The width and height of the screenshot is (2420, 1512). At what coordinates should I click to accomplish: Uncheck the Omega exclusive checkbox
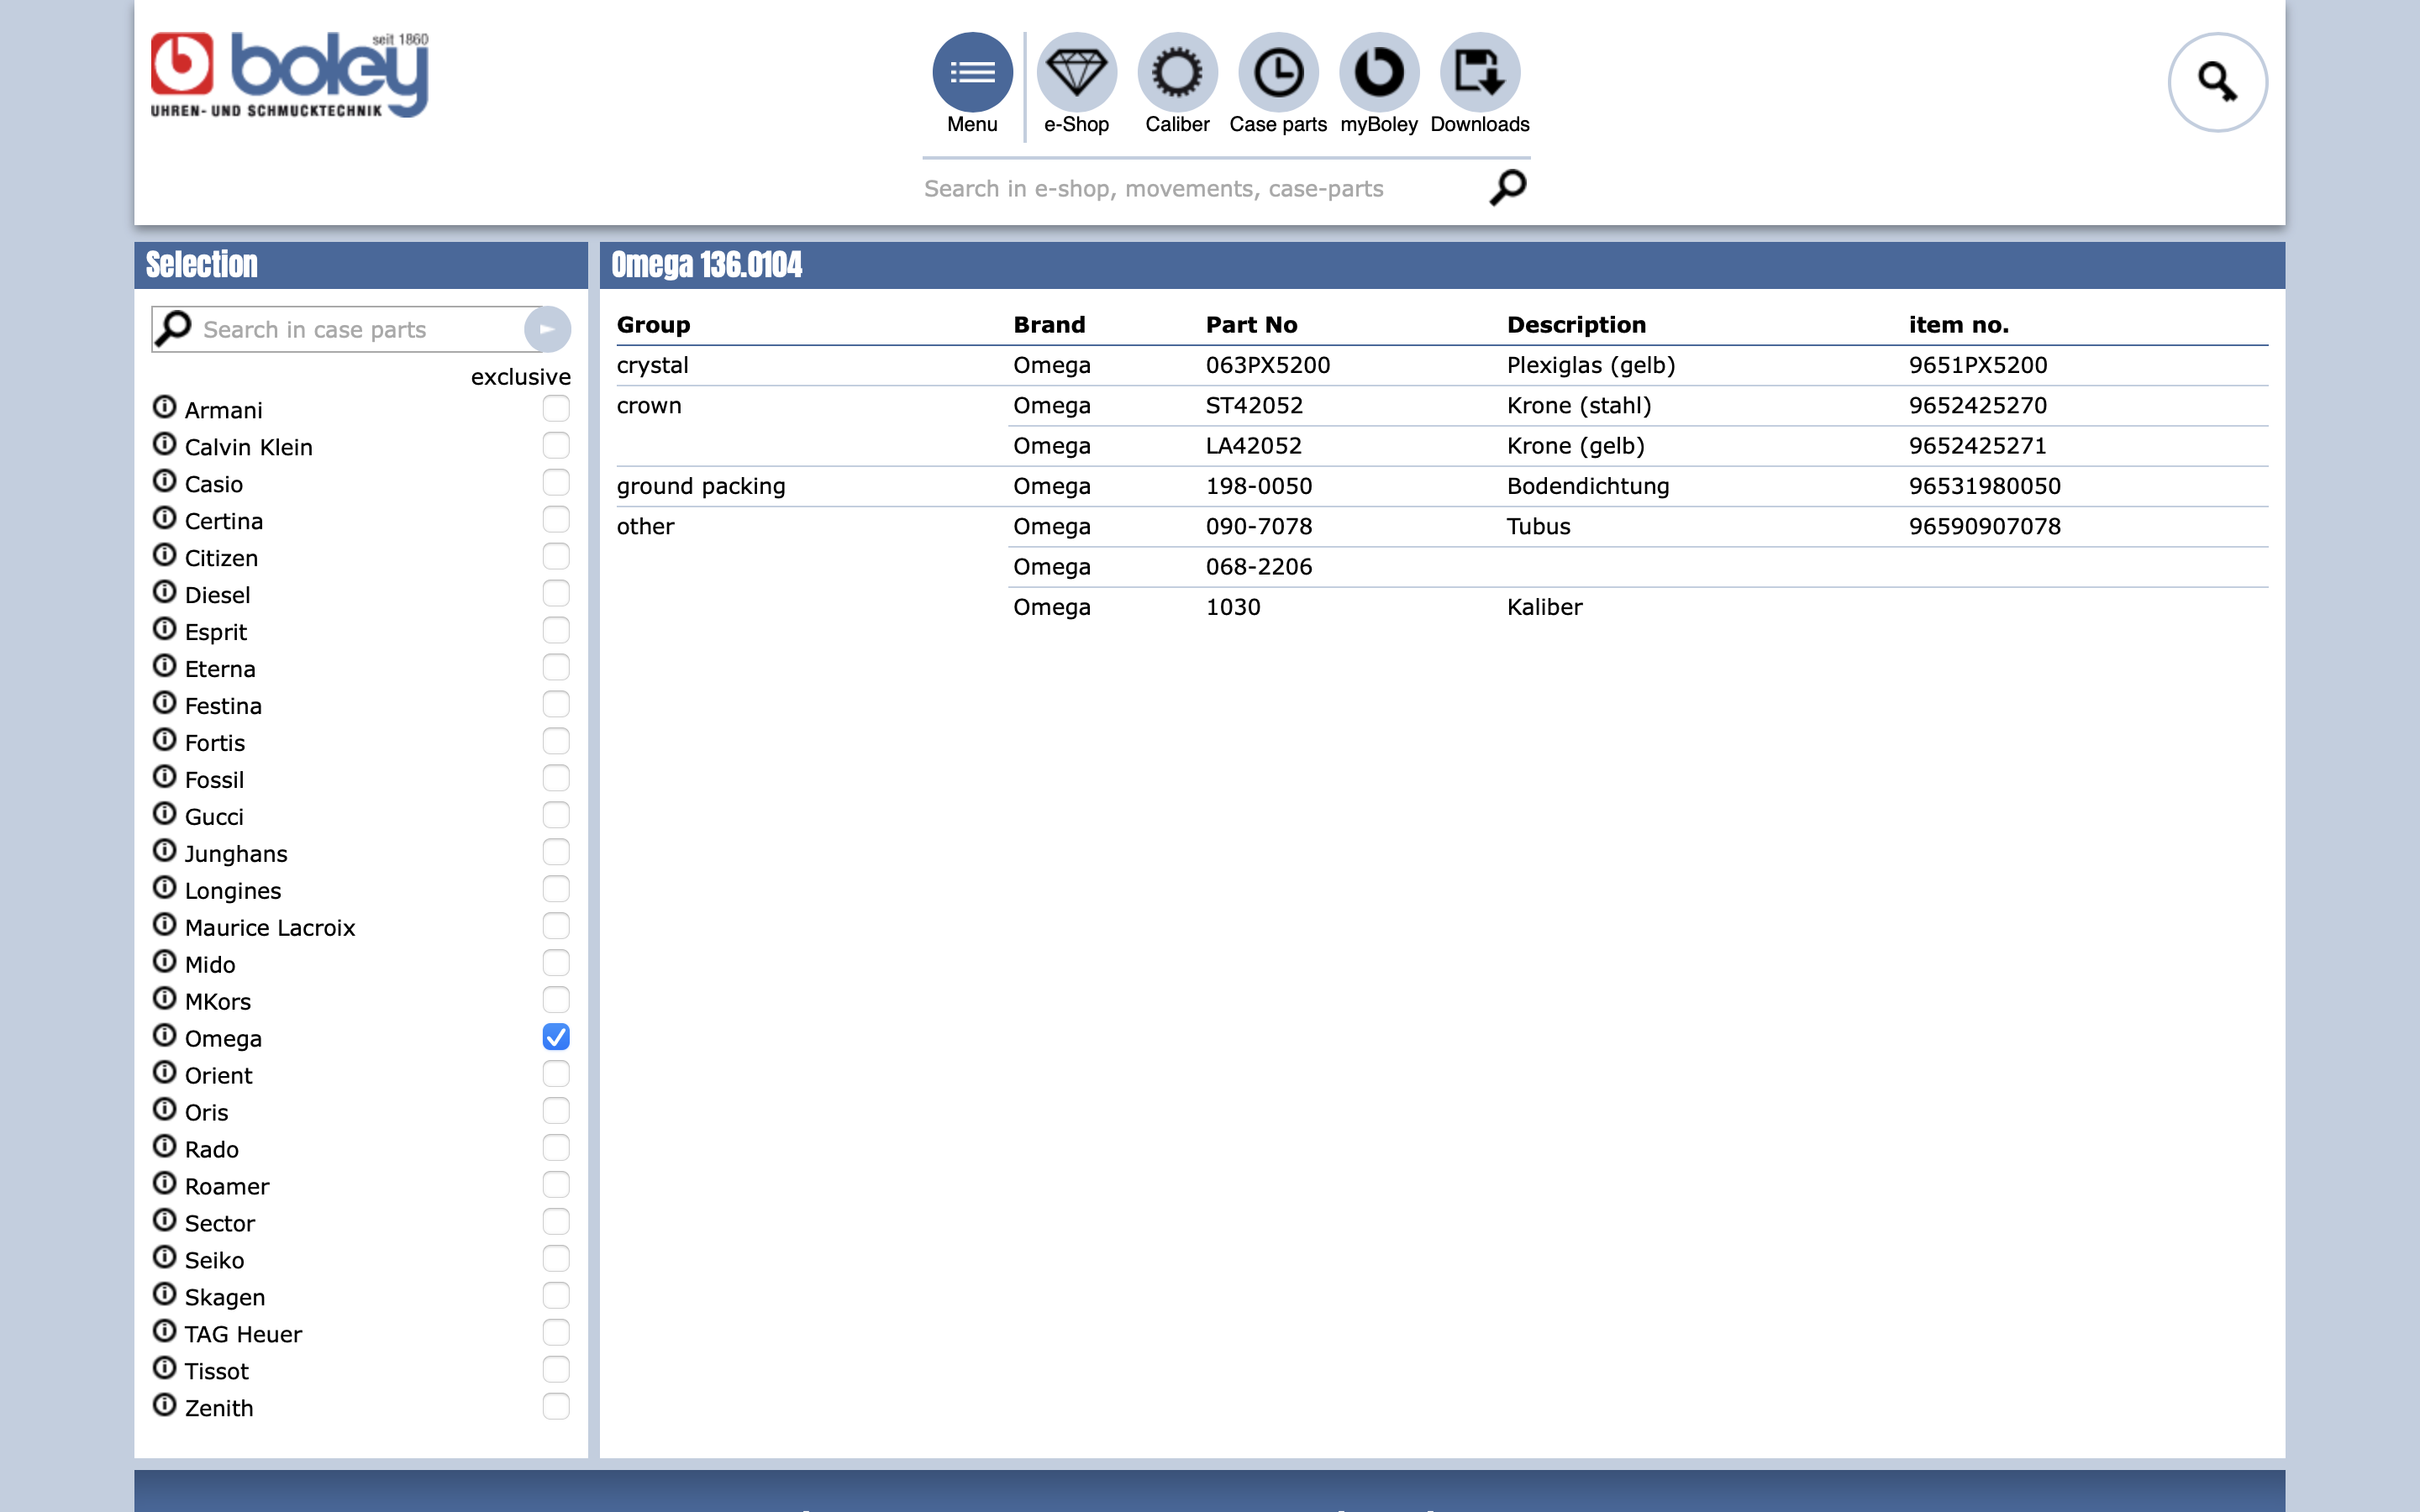pyautogui.click(x=556, y=1037)
